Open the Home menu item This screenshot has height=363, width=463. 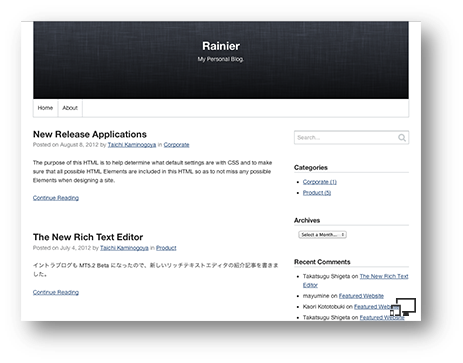point(45,108)
